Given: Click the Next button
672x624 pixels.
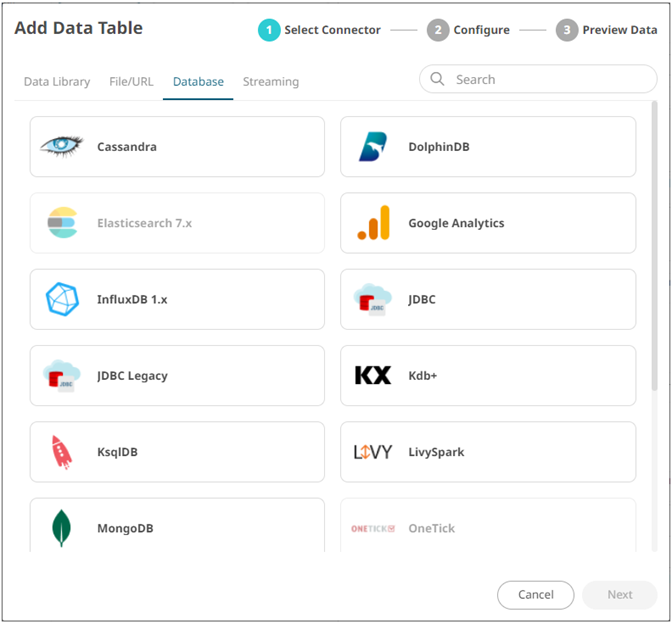Looking at the screenshot, I should (620, 595).
